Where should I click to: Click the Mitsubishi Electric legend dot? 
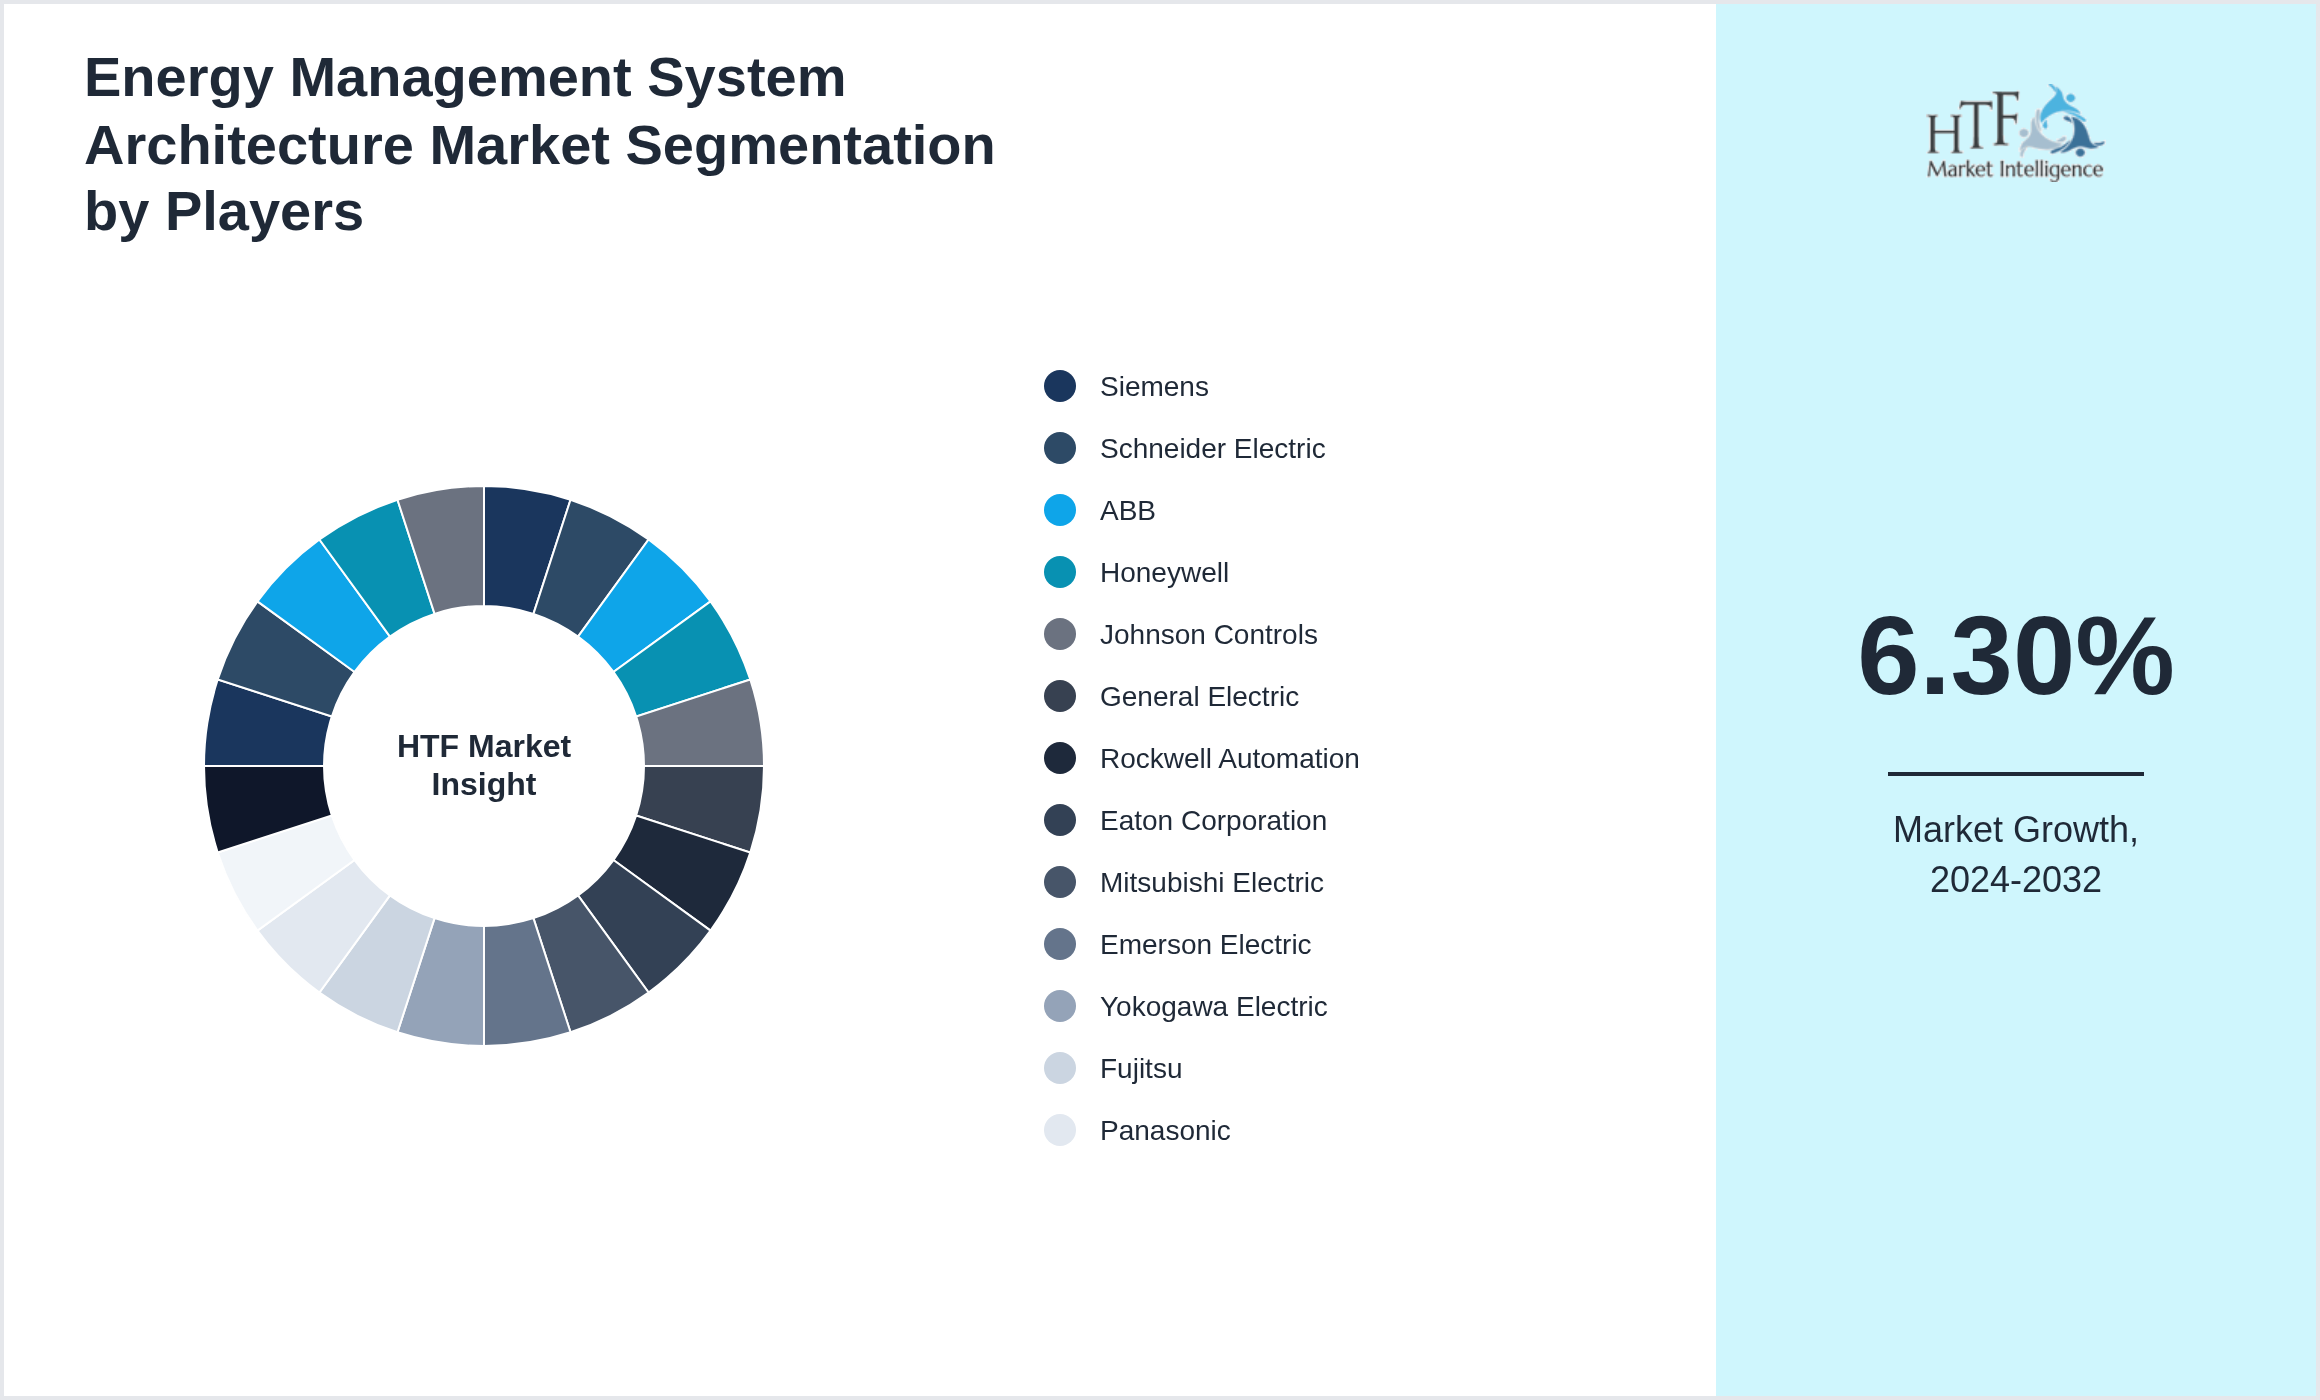coord(1060,882)
